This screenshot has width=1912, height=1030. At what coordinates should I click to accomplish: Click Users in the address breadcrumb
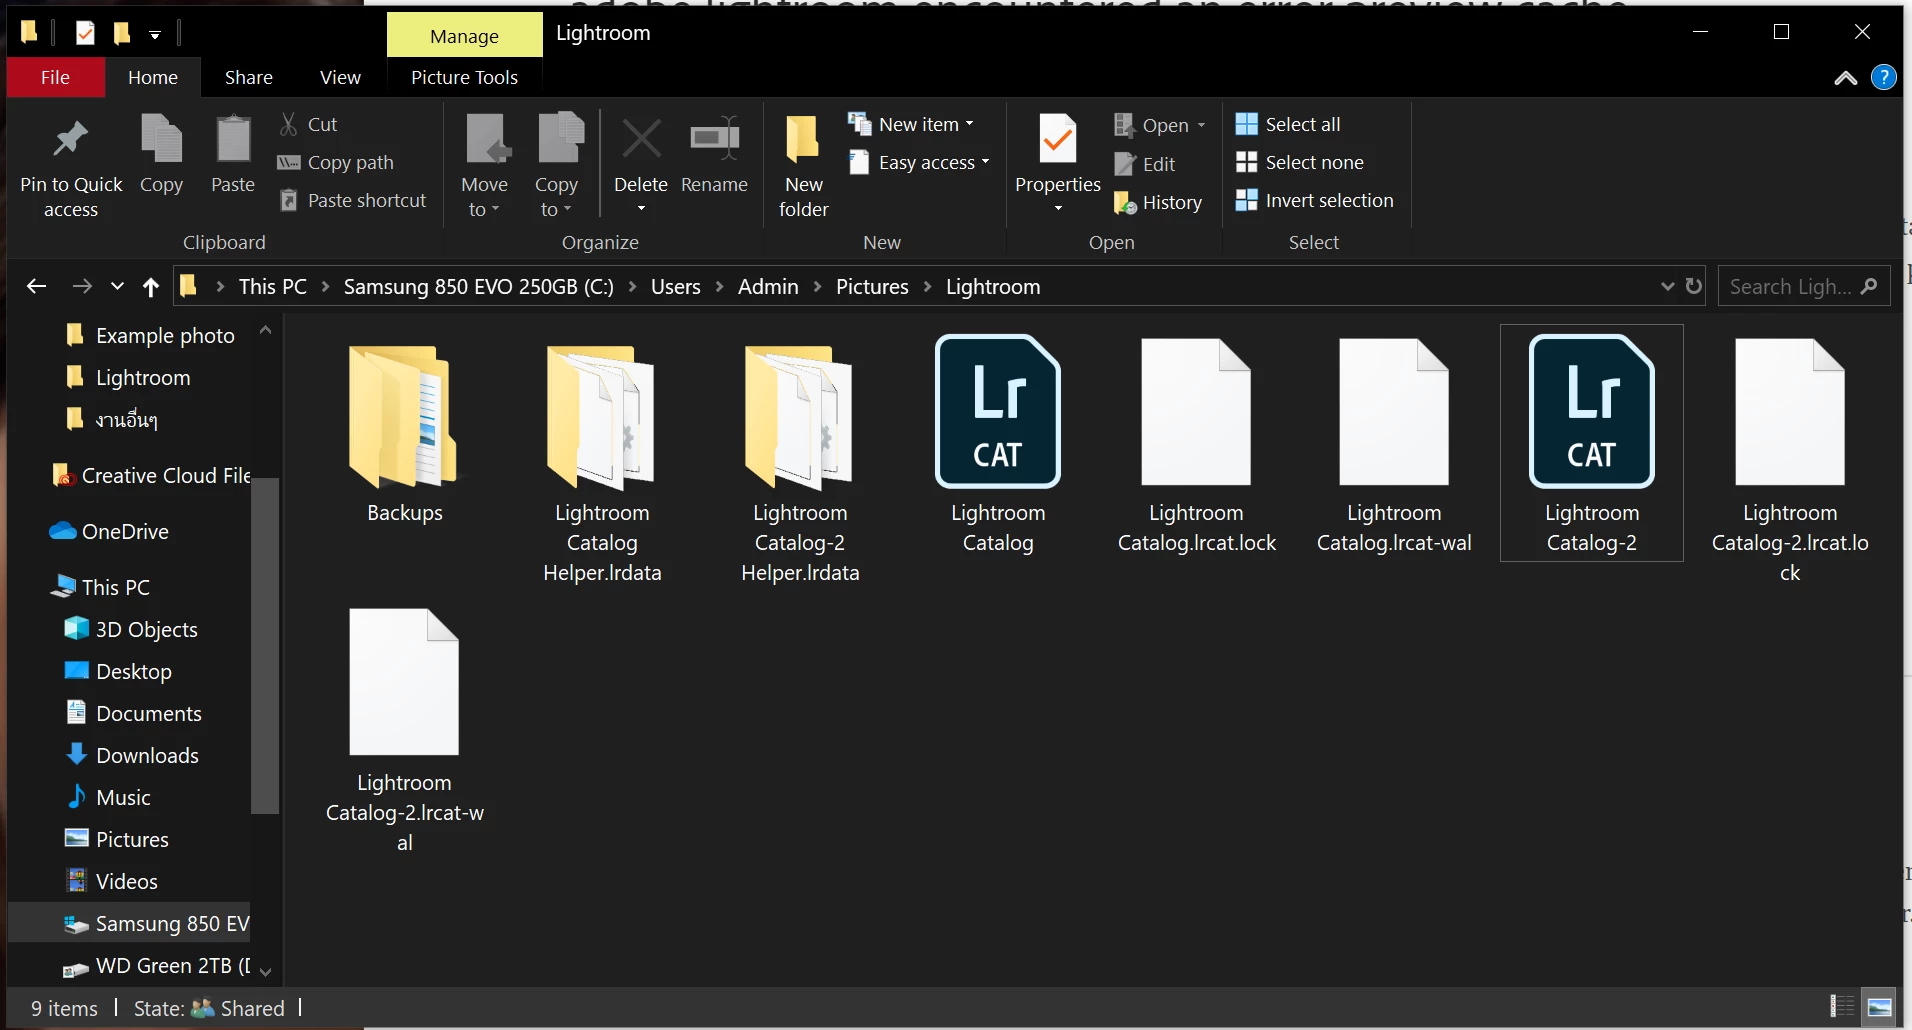pos(675,287)
